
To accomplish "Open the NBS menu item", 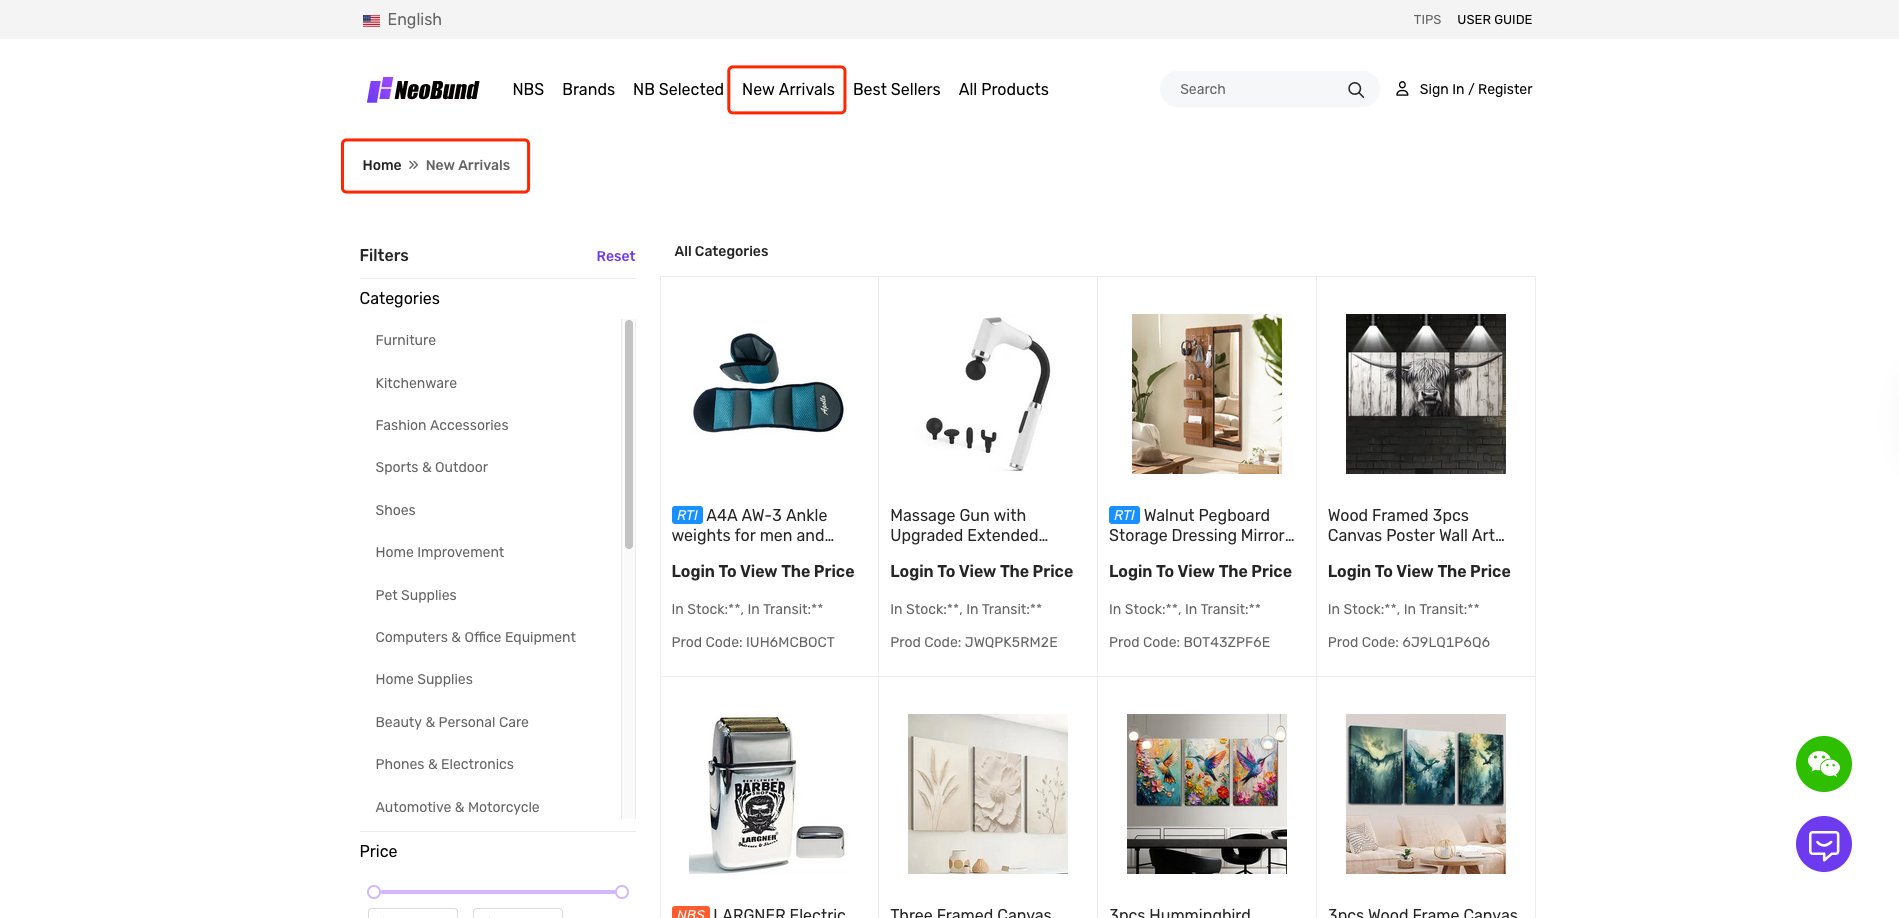I will 528,90.
